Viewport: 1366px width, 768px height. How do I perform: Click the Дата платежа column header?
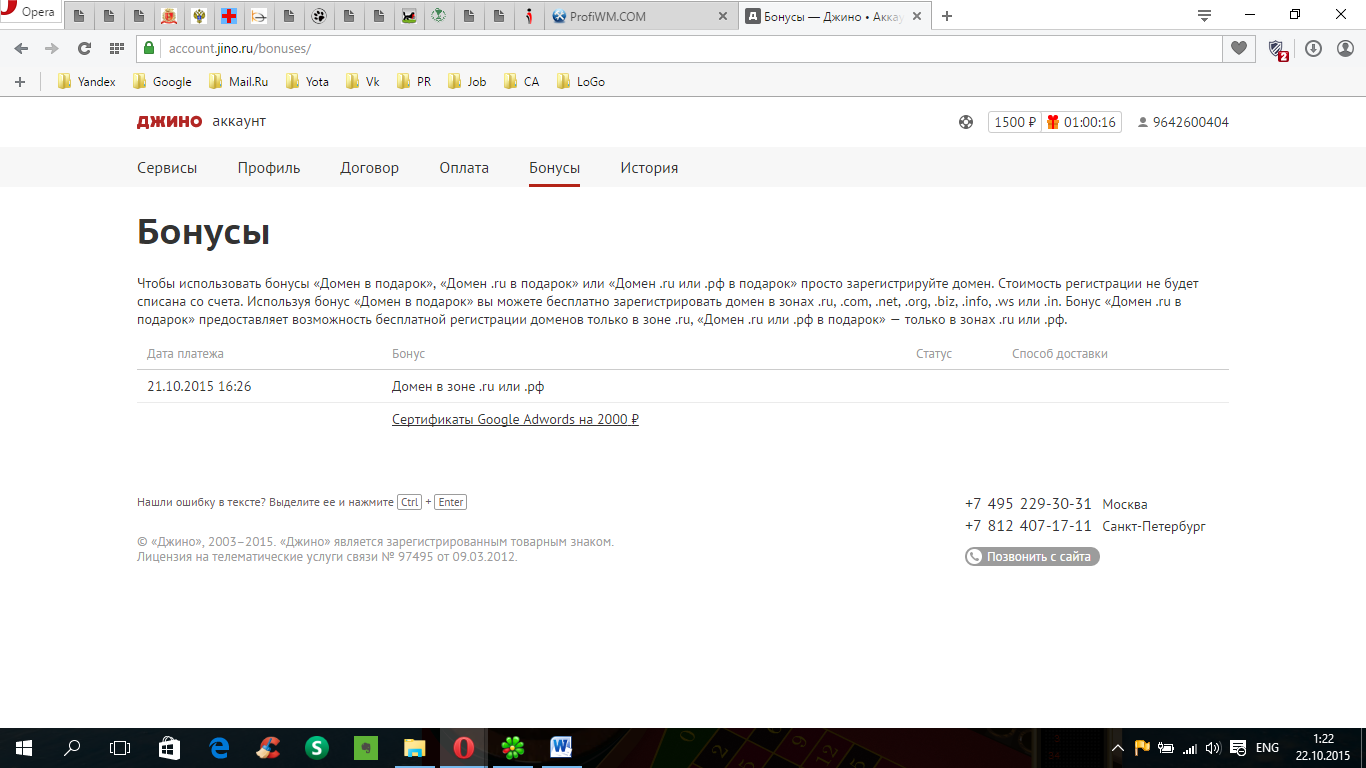click(185, 354)
